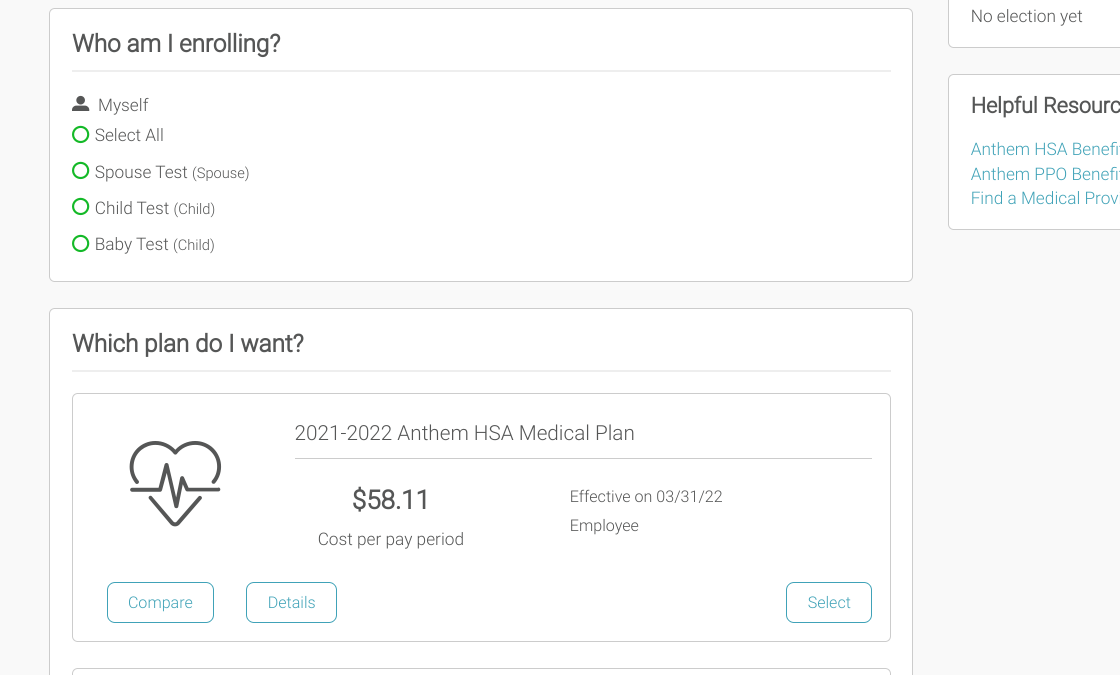
Task: Follow the Find a Medical Provider link
Action: (1044, 198)
